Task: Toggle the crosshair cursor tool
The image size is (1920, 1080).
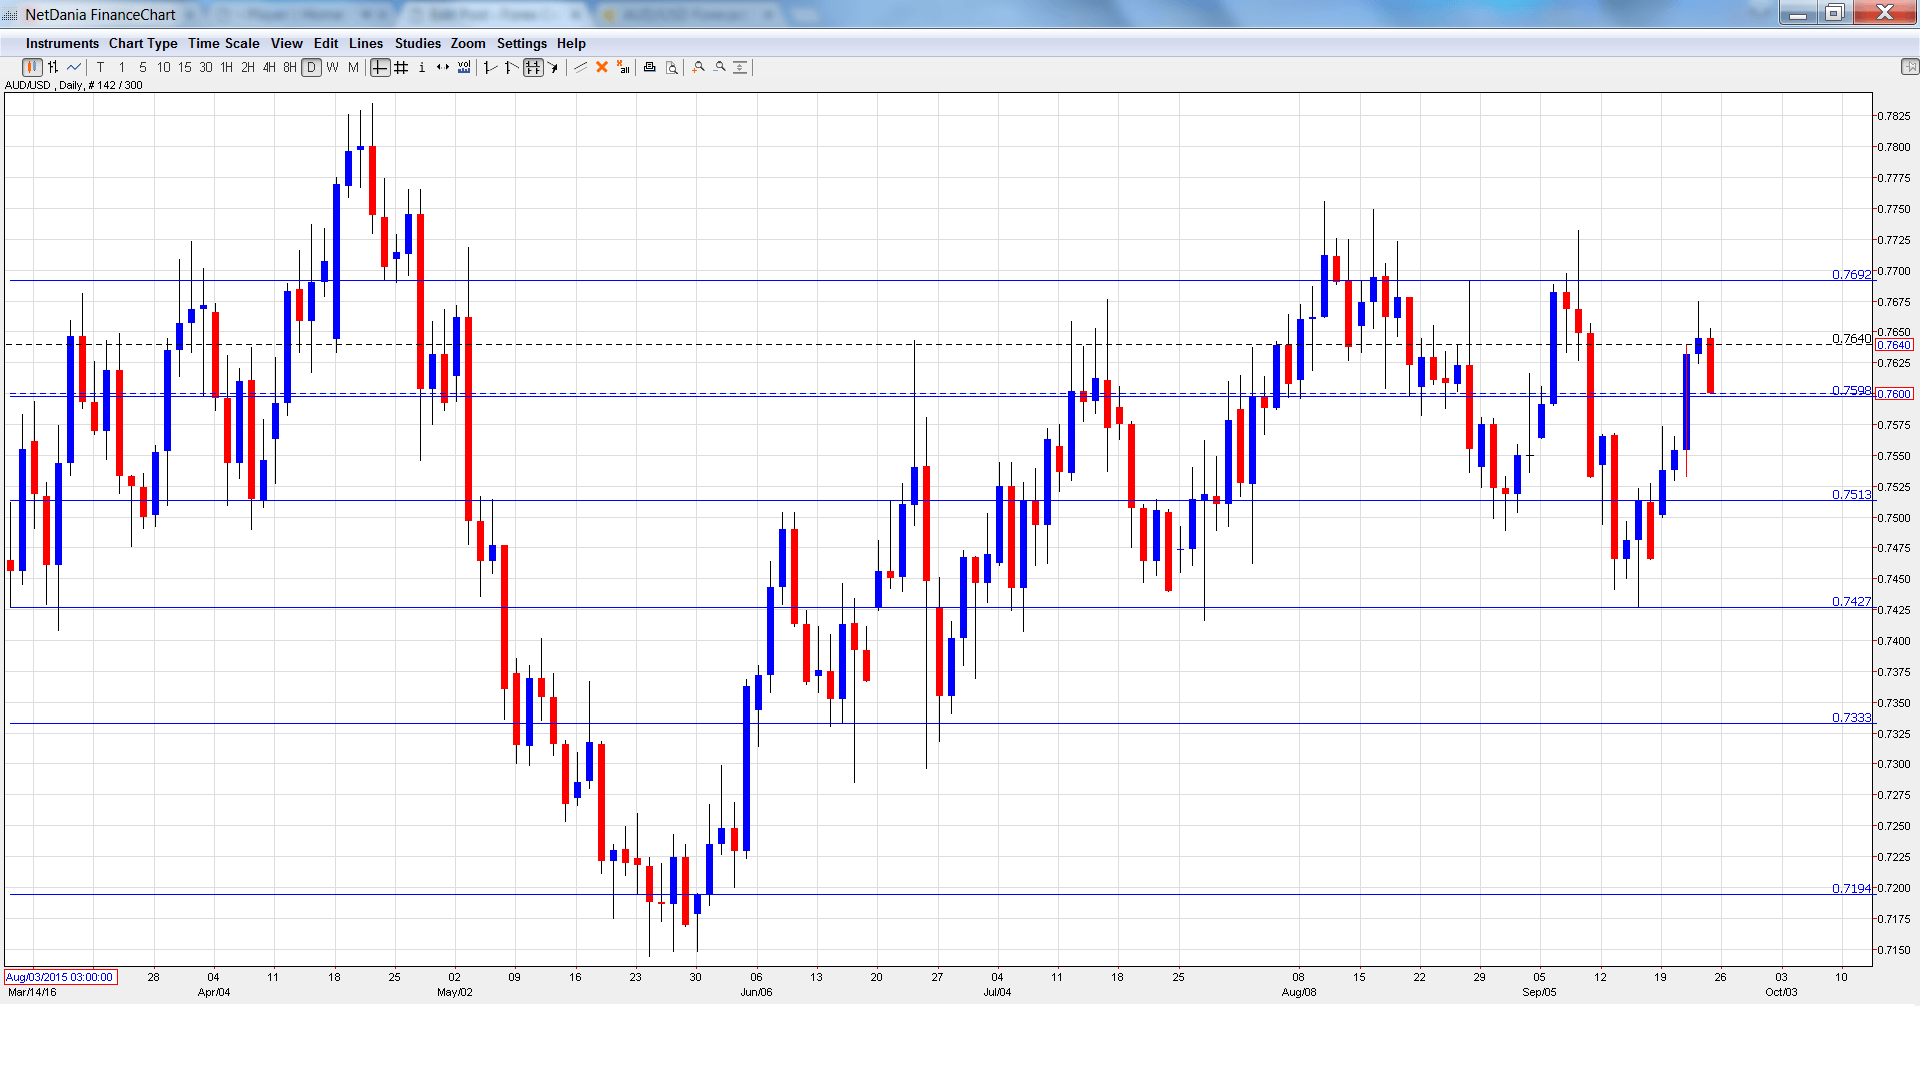Action: [380, 67]
